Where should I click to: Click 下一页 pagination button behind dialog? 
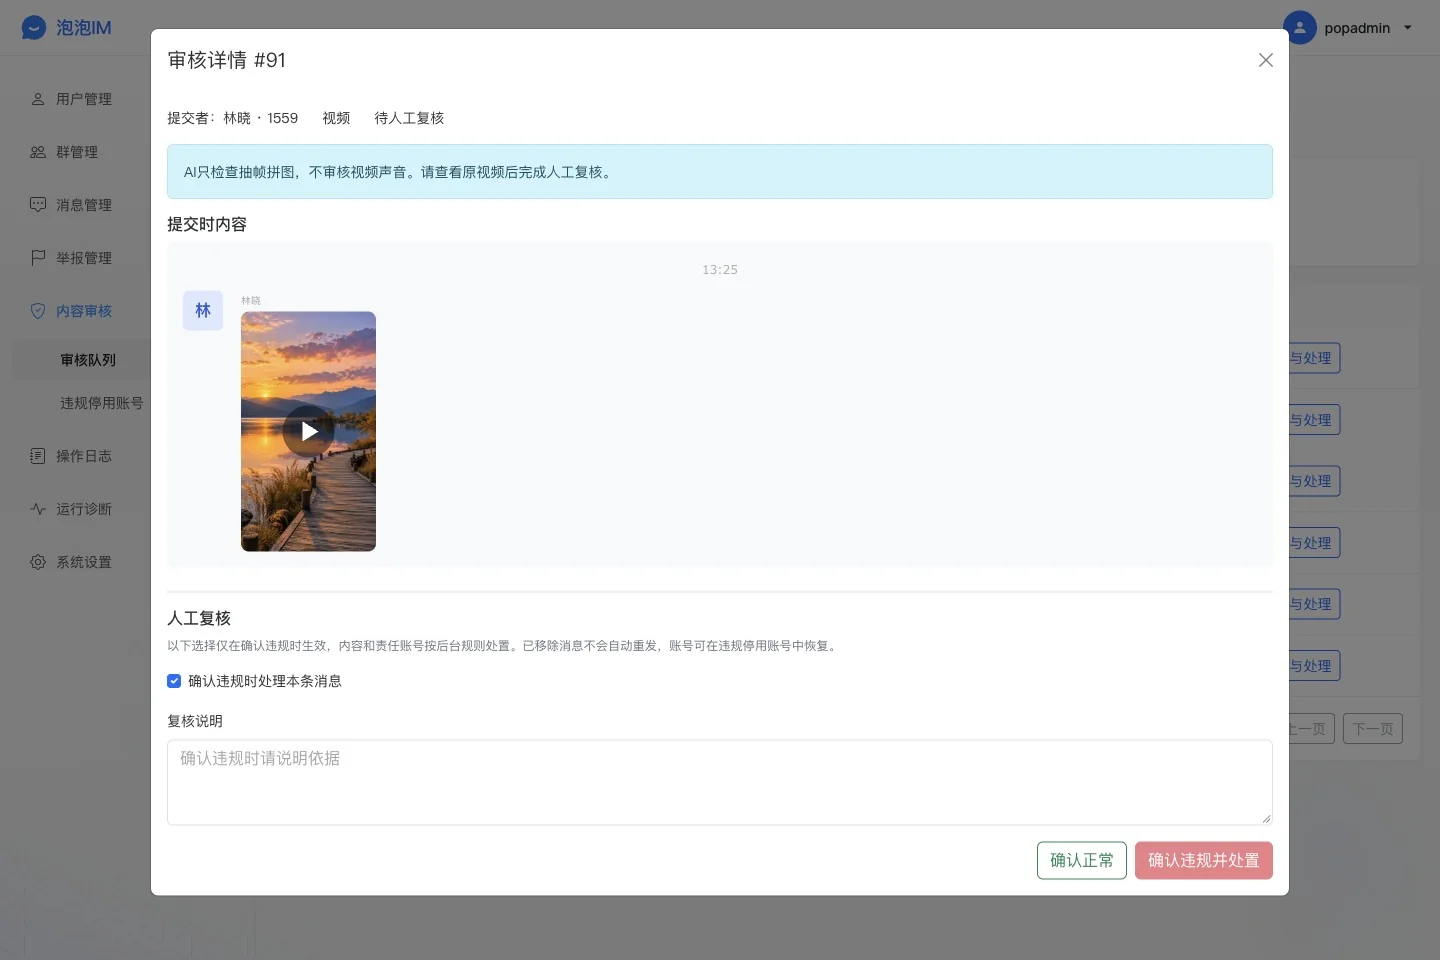click(x=1373, y=729)
